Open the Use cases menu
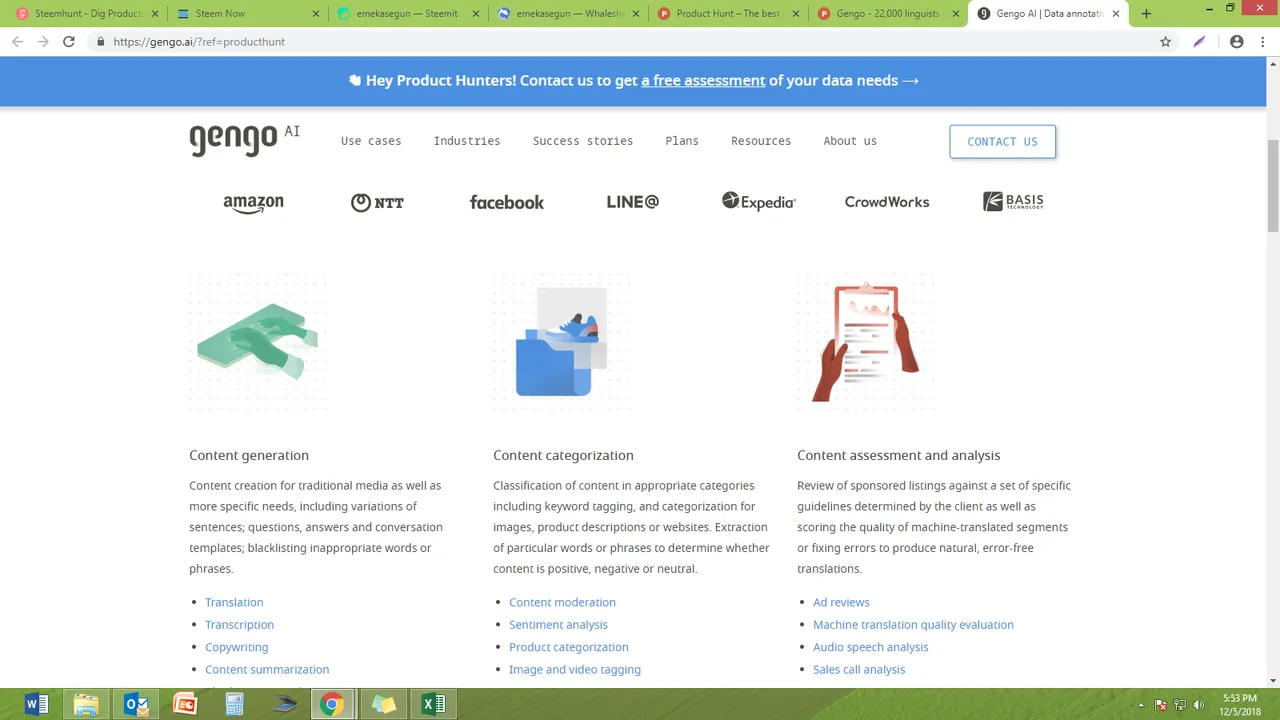1280x720 pixels. pos(371,141)
